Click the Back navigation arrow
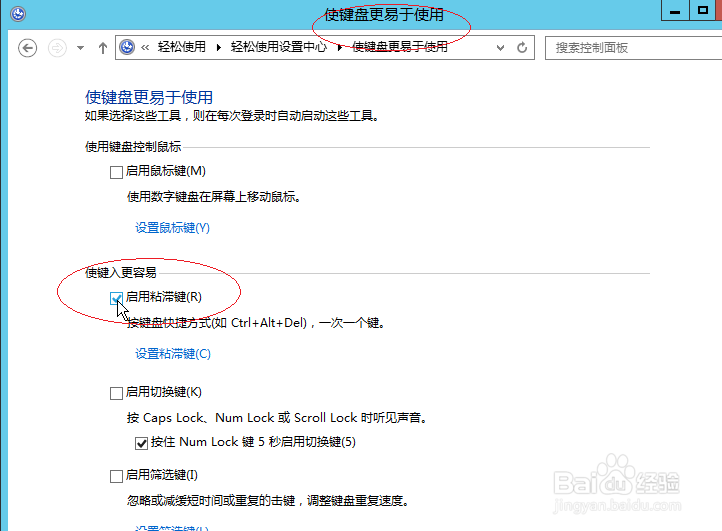 click(28, 48)
